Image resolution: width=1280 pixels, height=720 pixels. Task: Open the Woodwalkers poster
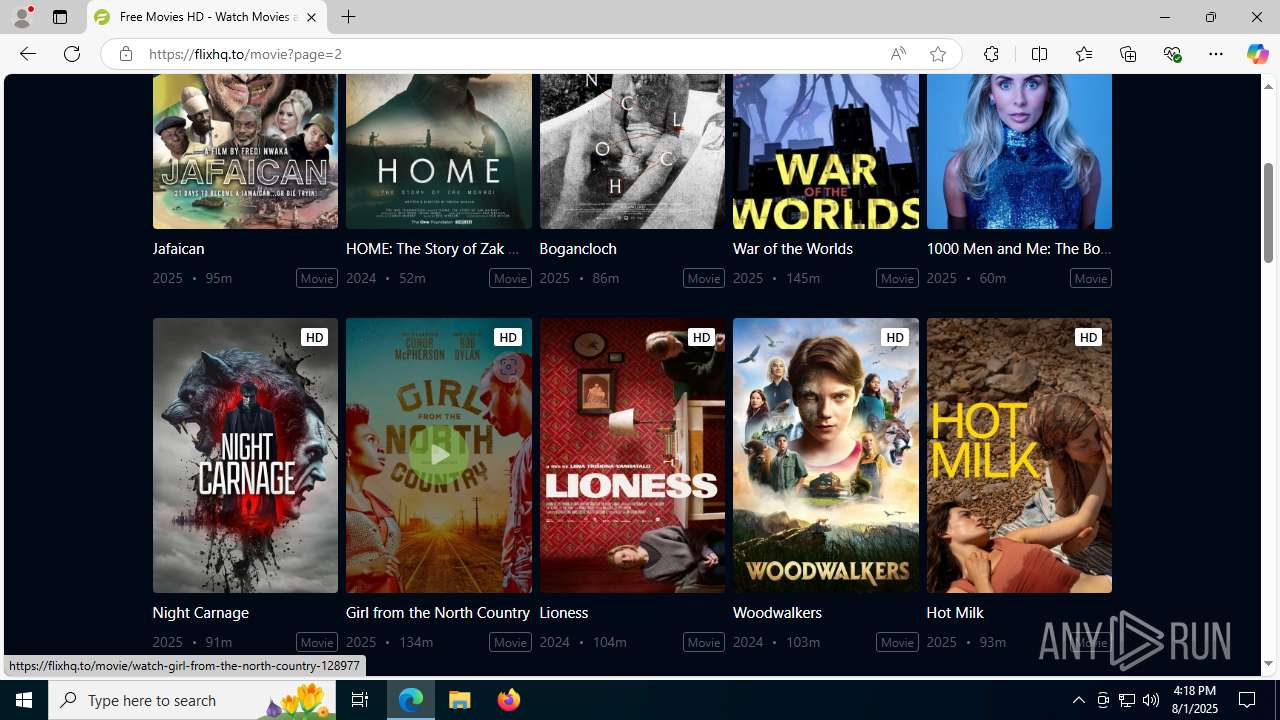[825, 455]
